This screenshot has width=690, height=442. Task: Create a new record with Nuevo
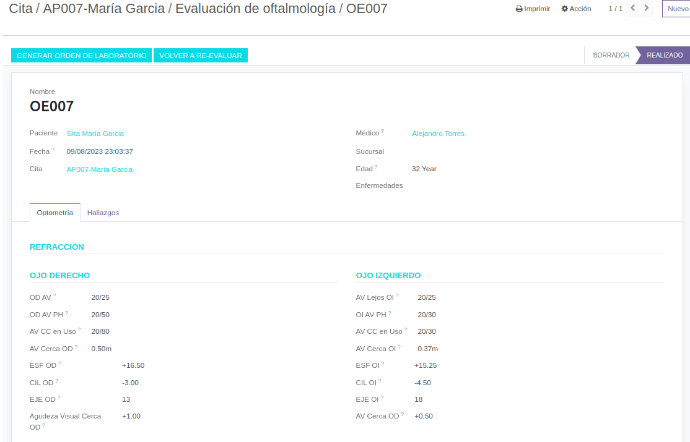click(677, 8)
